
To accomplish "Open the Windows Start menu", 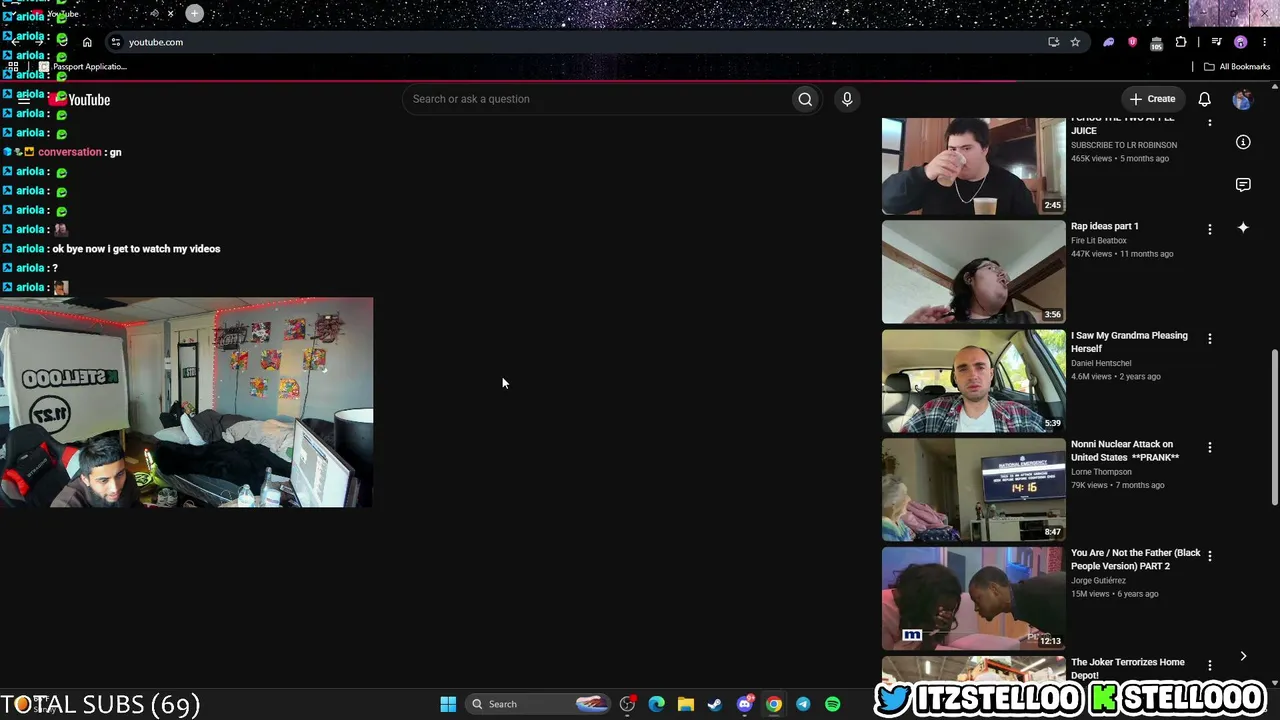I will click(x=448, y=704).
